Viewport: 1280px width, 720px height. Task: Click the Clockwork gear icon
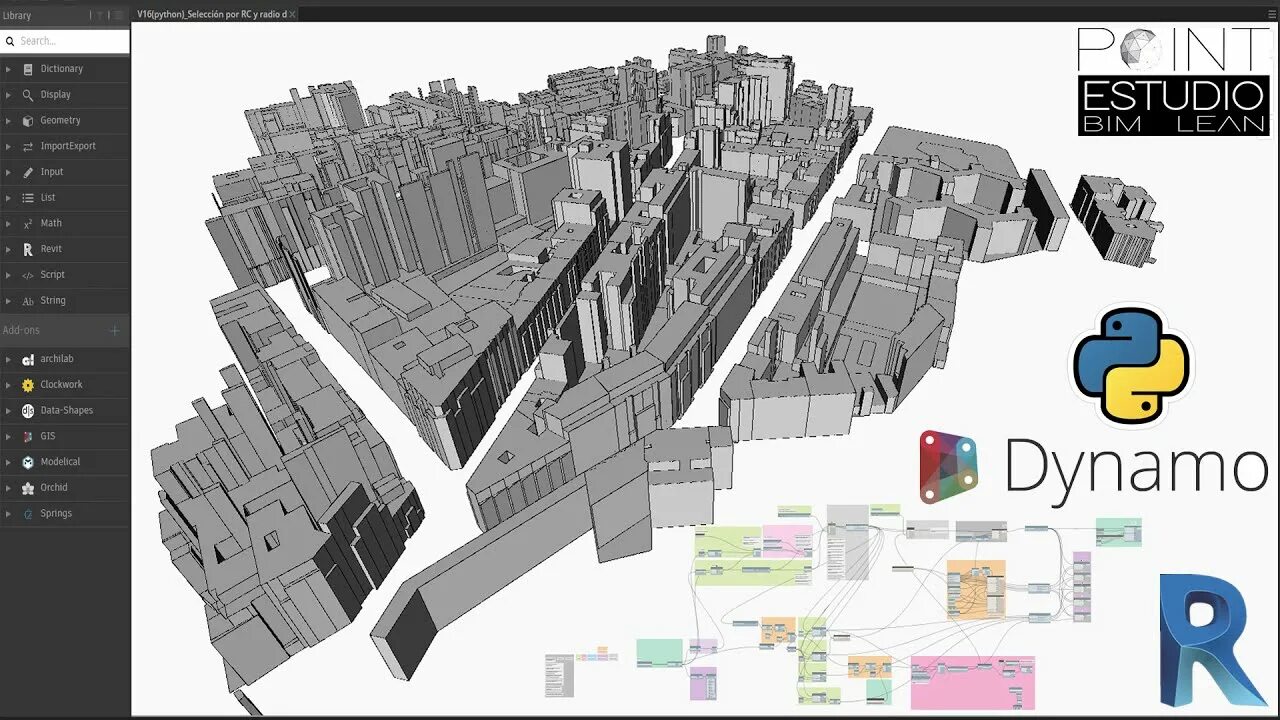click(x=28, y=385)
